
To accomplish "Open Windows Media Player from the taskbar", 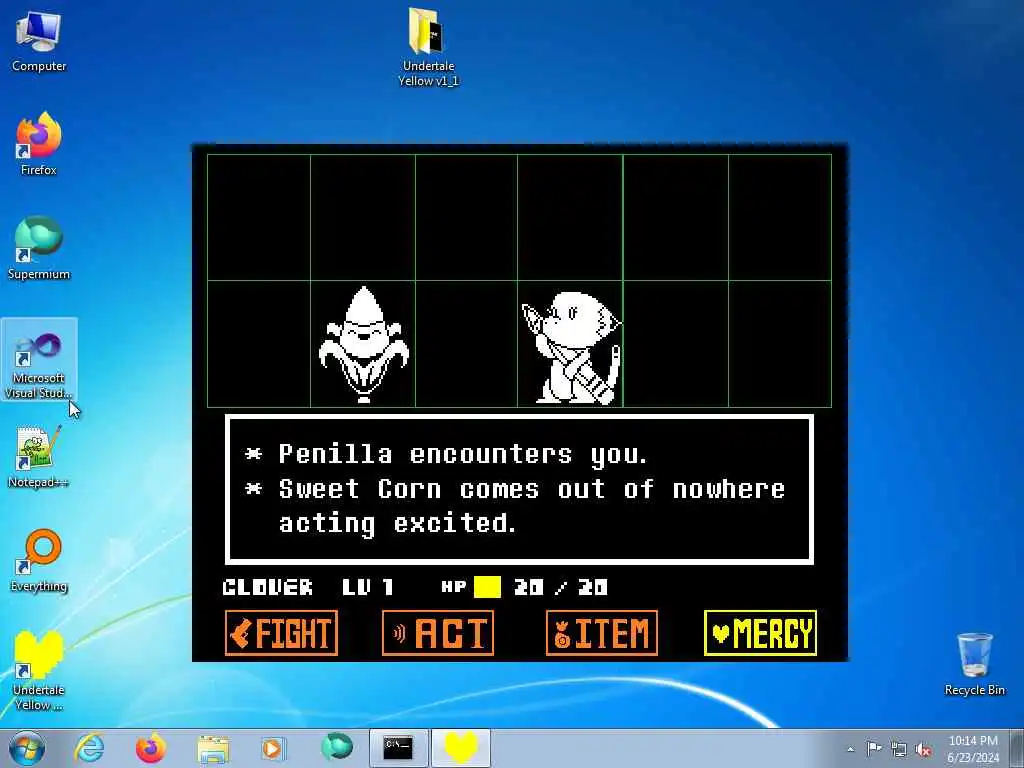I will (x=273, y=748).
